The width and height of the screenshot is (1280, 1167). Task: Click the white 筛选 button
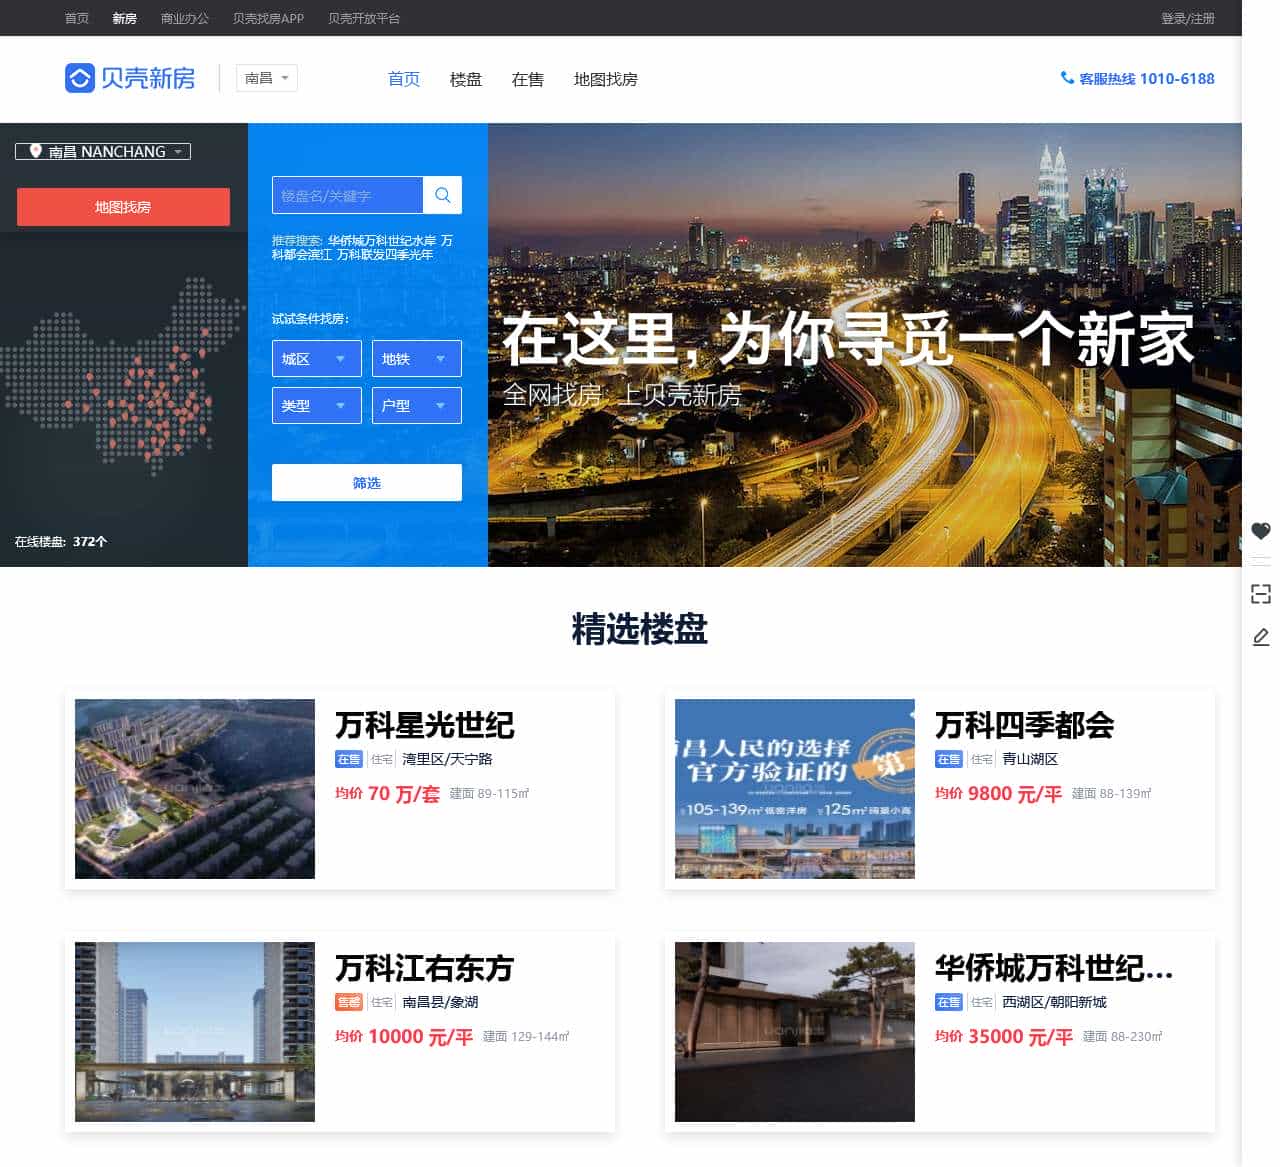click(367, 483)
